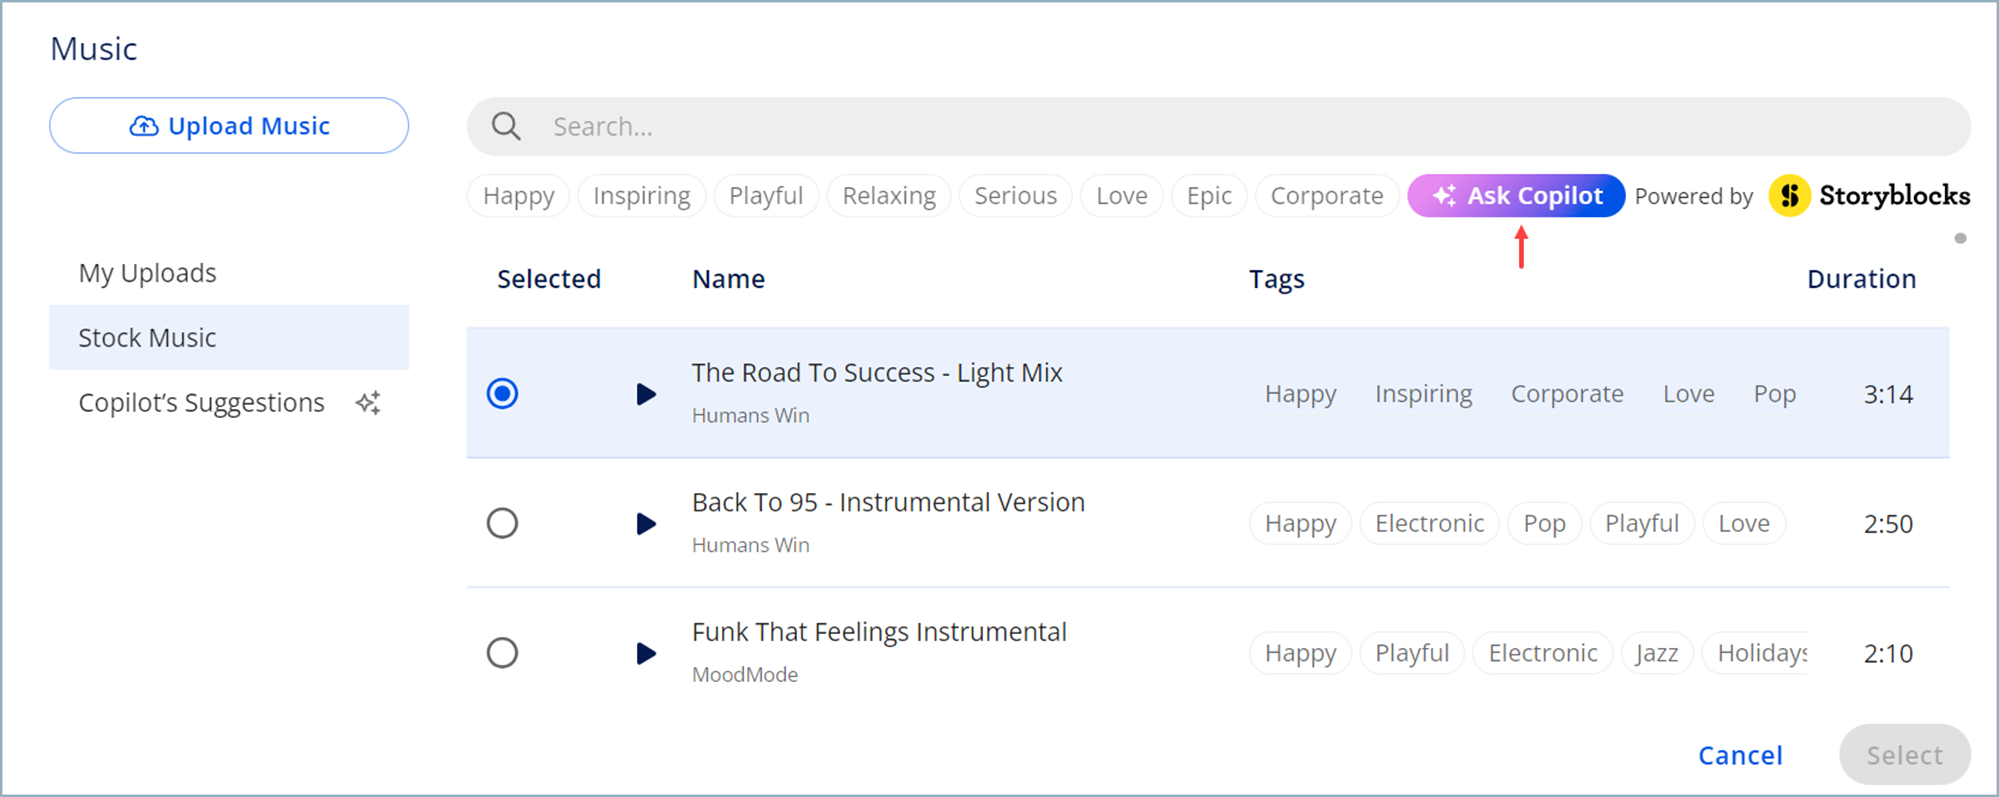Click the search magnifier icon
This screenshot has height=797, width=1999.
tap(507, 126)
